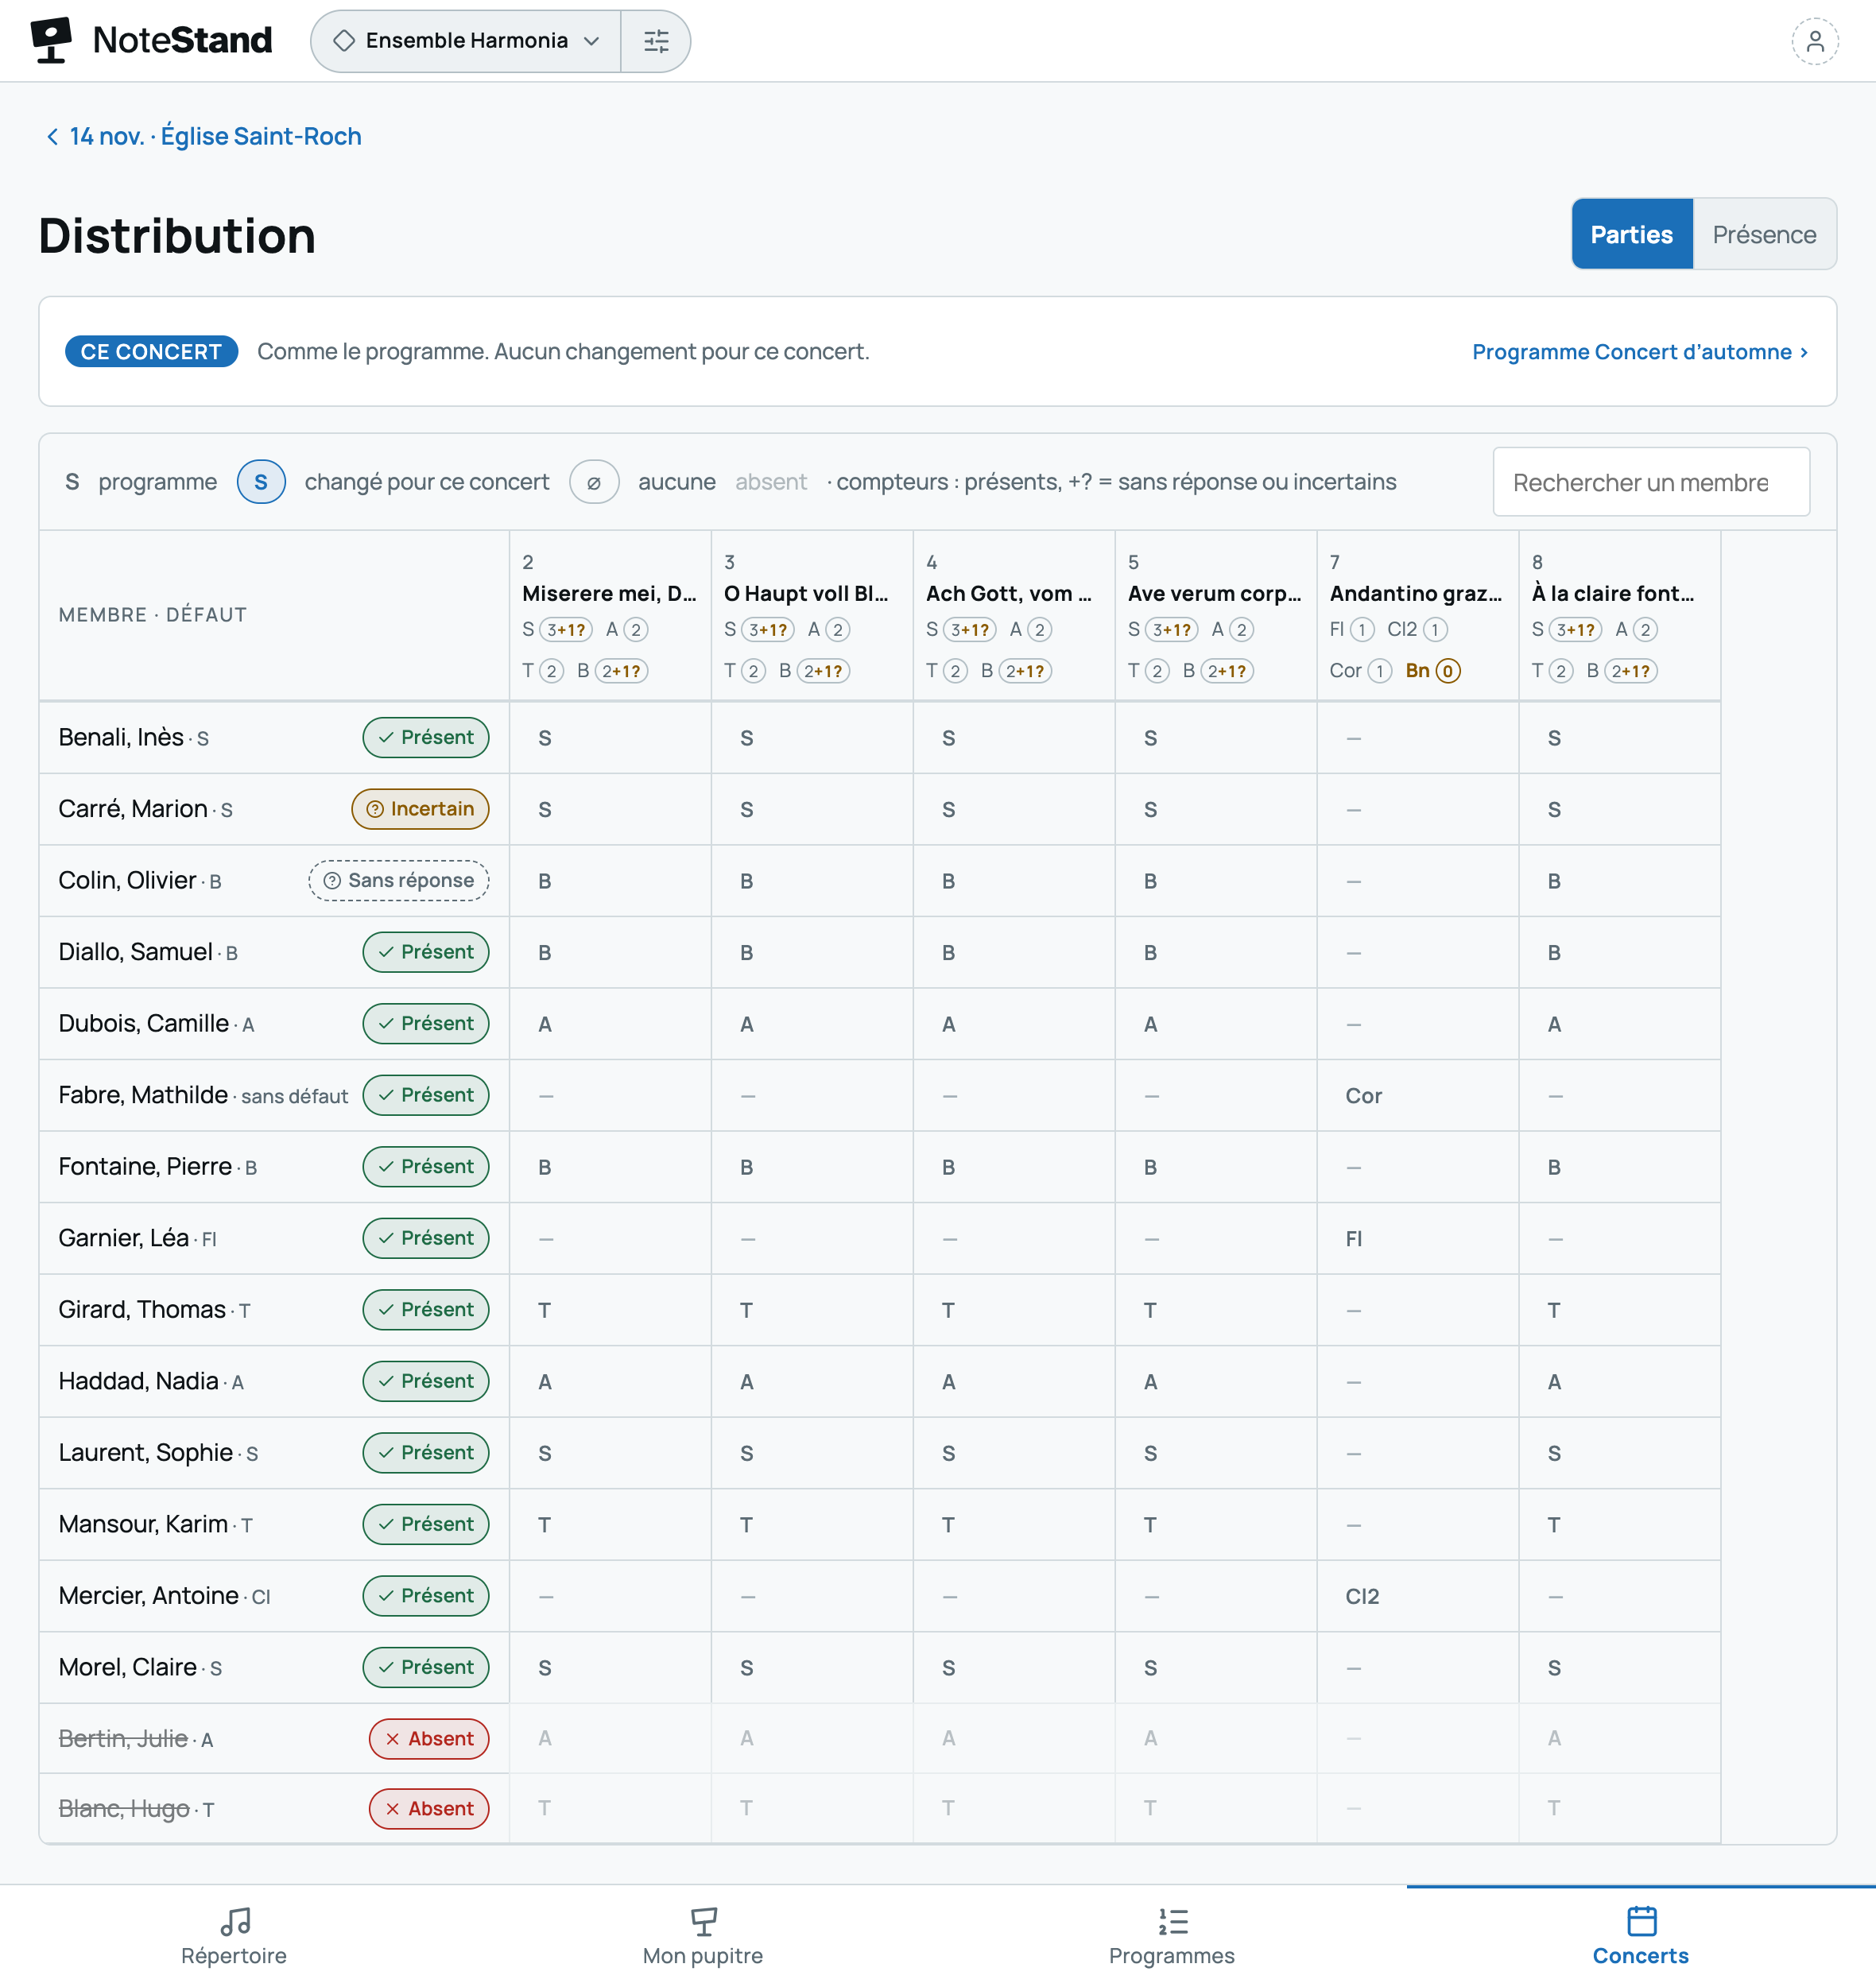The width and height of the screenshot is (1876, 1987).
Task: Click Bertin, Julie Absent status badge
Action: (x=429, y=1739)
